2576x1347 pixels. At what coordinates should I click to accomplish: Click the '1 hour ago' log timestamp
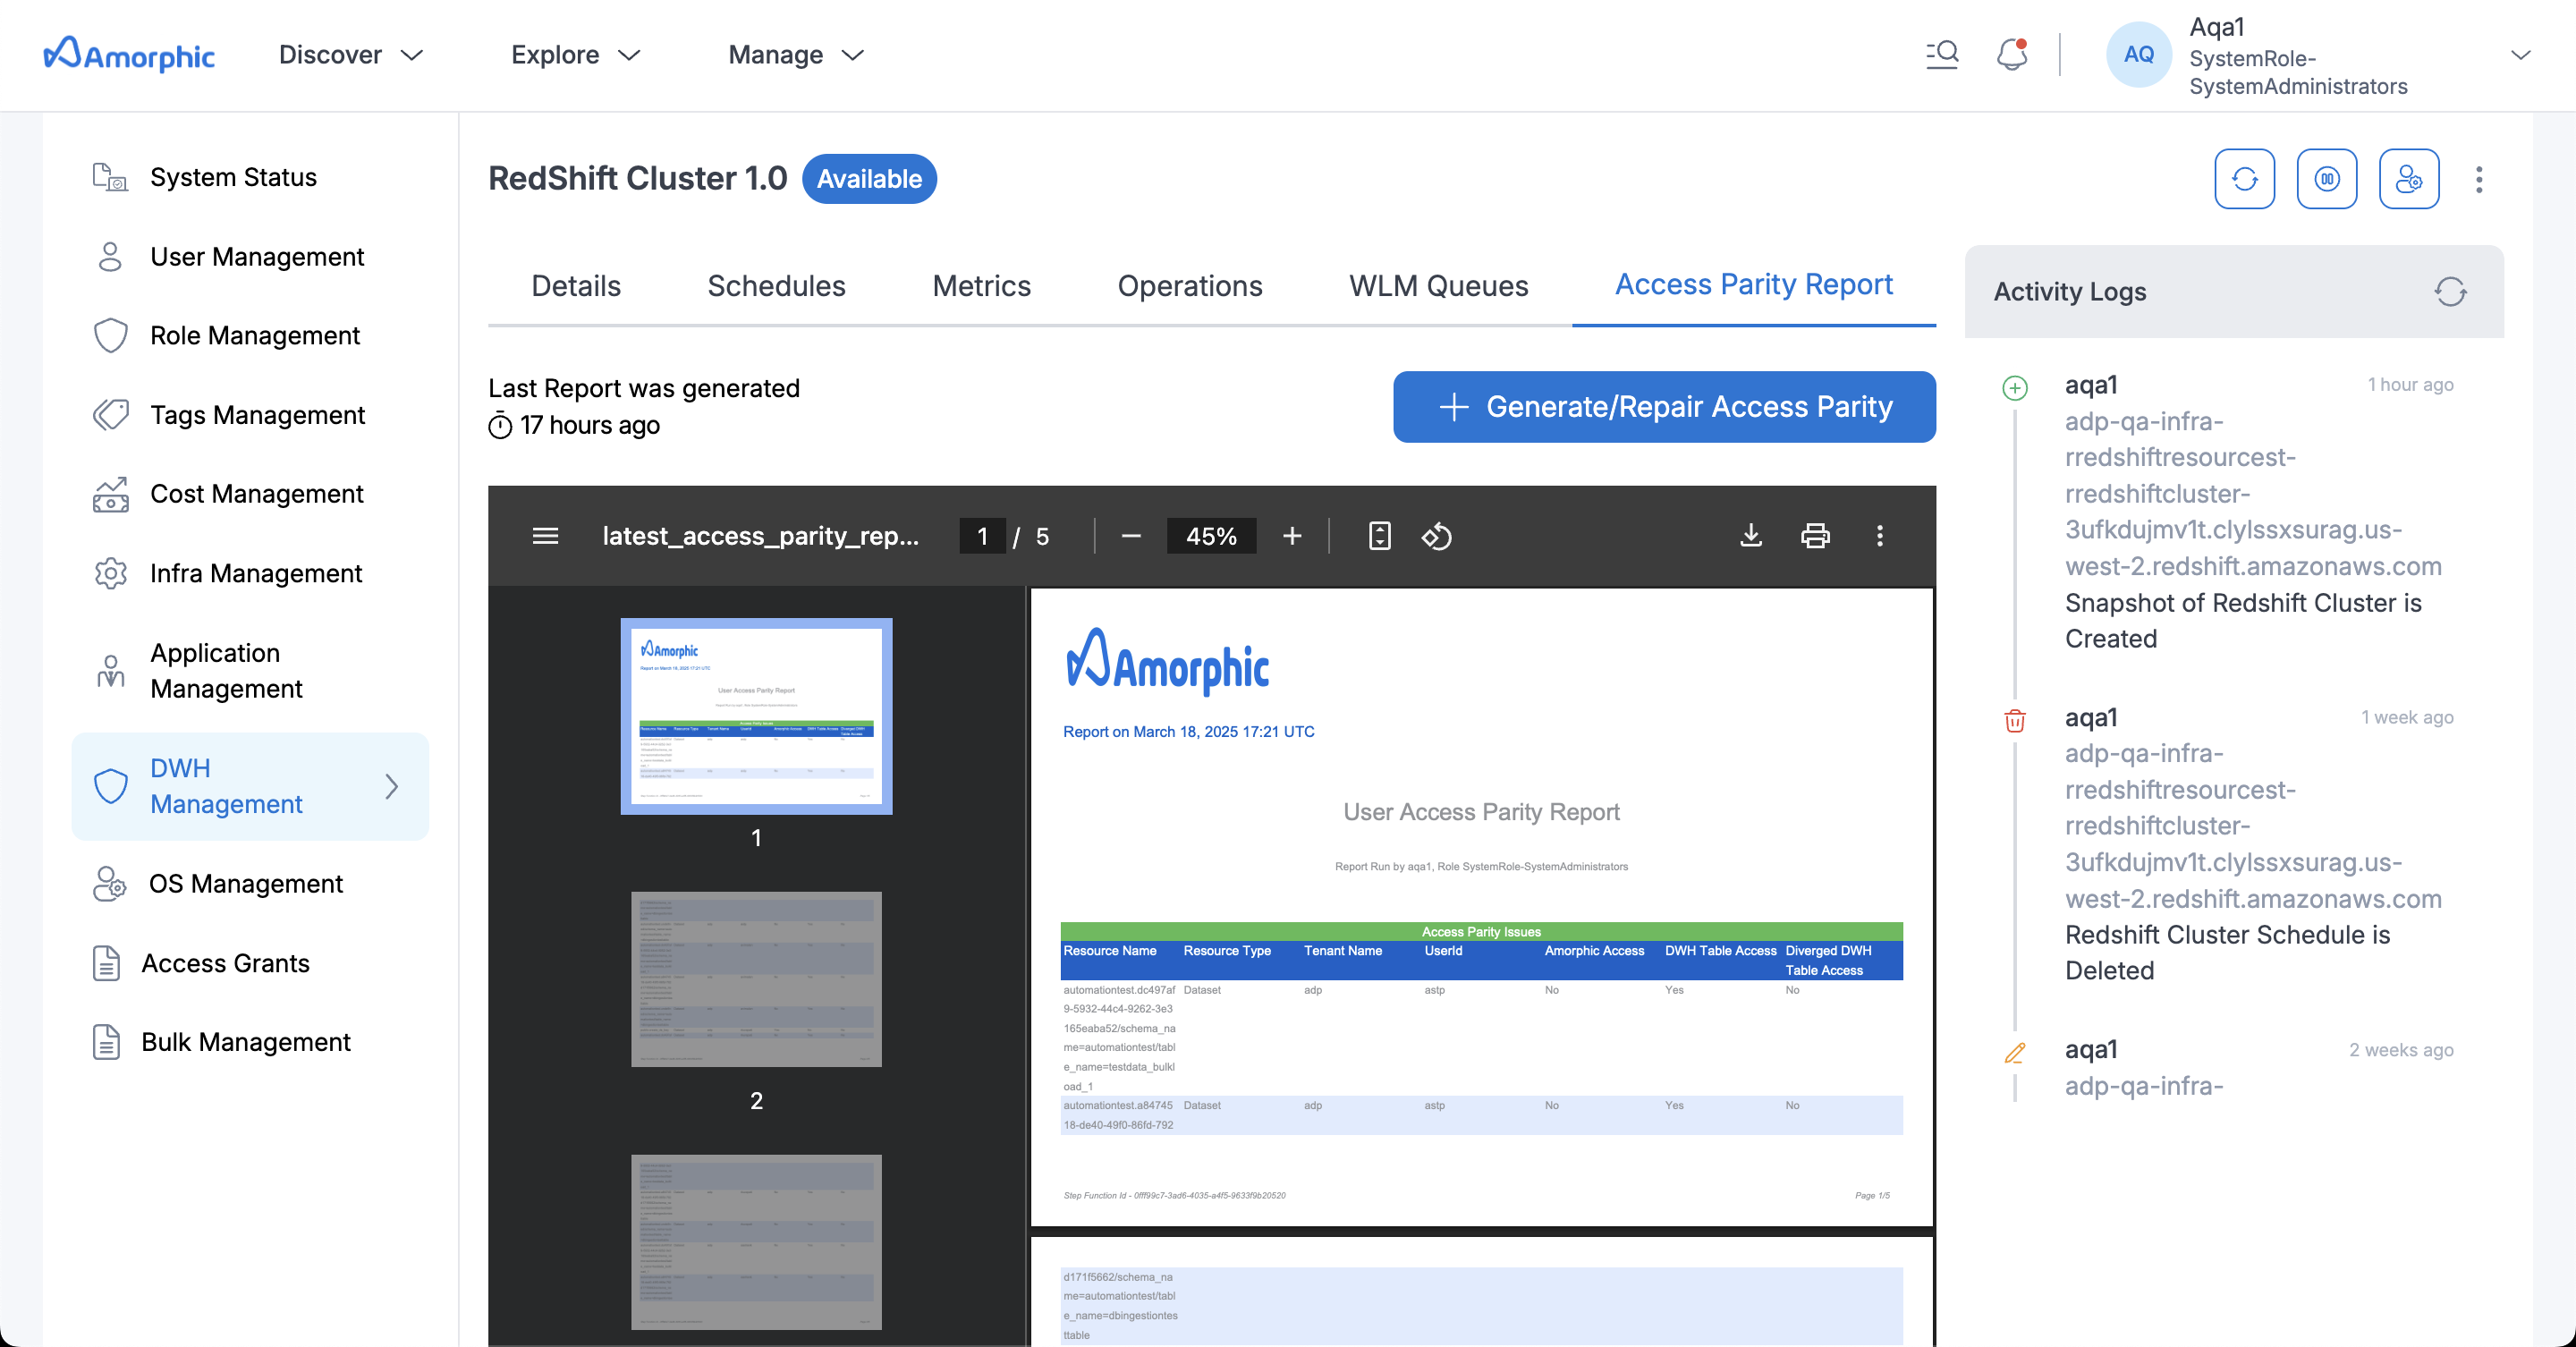pos(2410,385)
